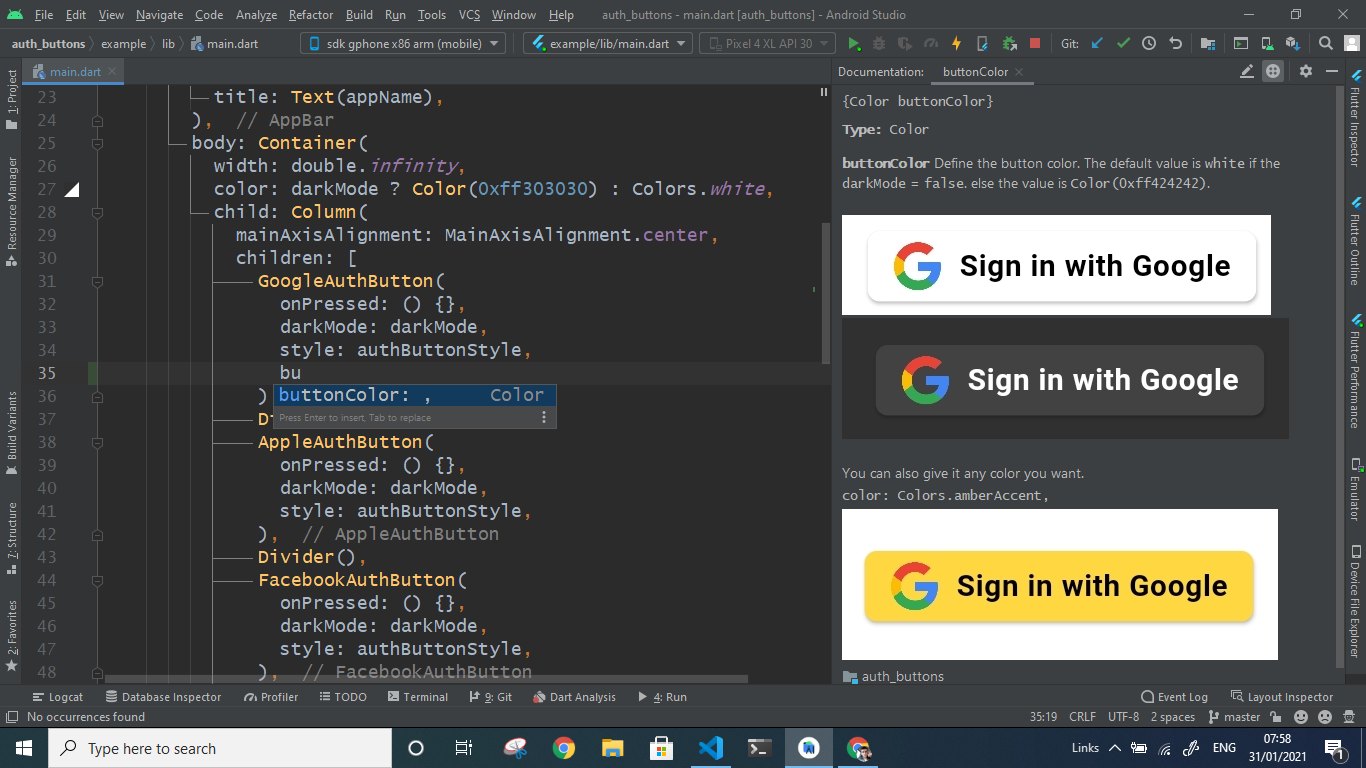Open the Event Log

click(x=1175, y=697)
